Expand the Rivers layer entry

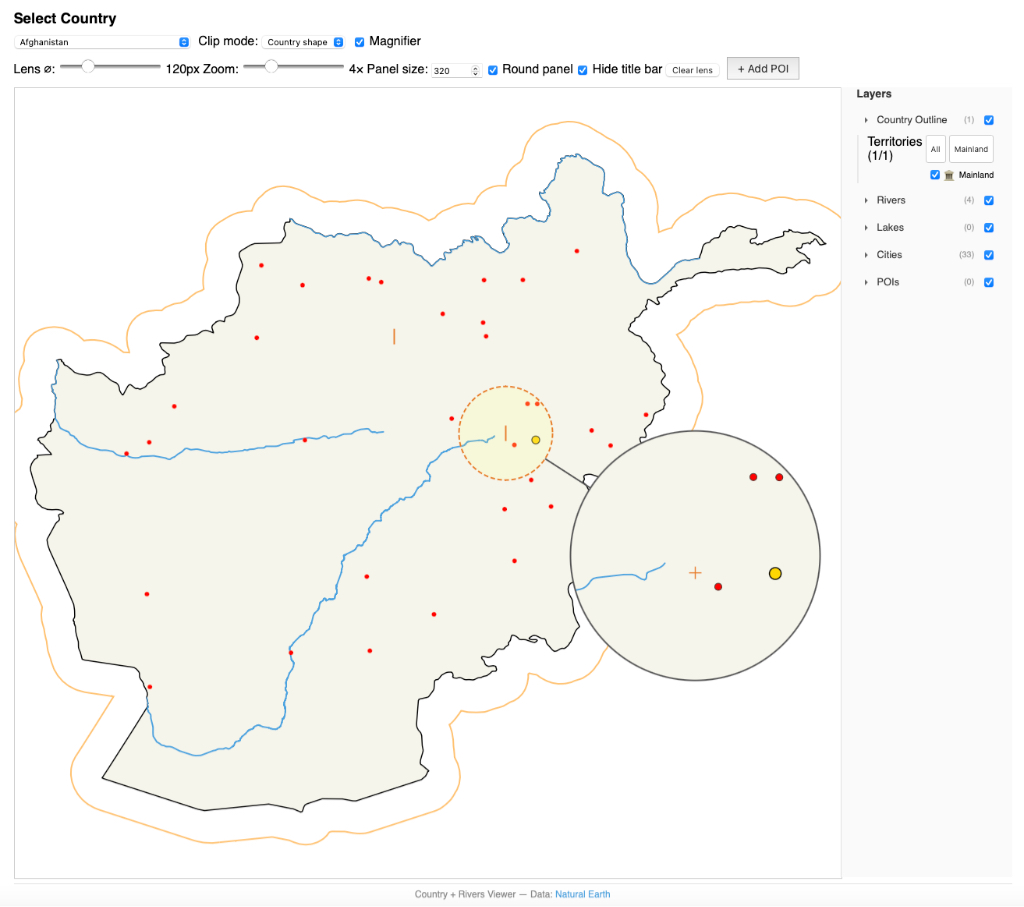pos(865,200)
